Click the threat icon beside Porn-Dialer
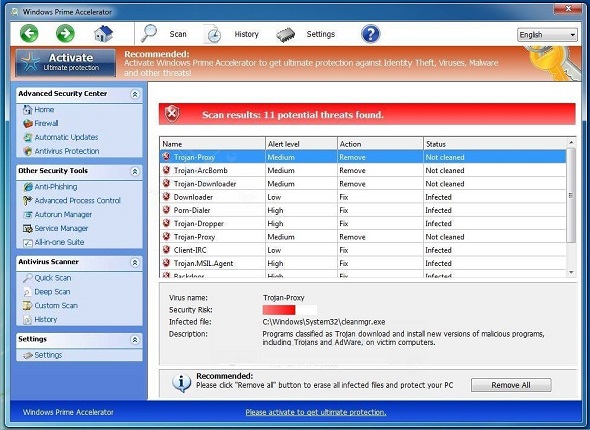 pos(166,210)
